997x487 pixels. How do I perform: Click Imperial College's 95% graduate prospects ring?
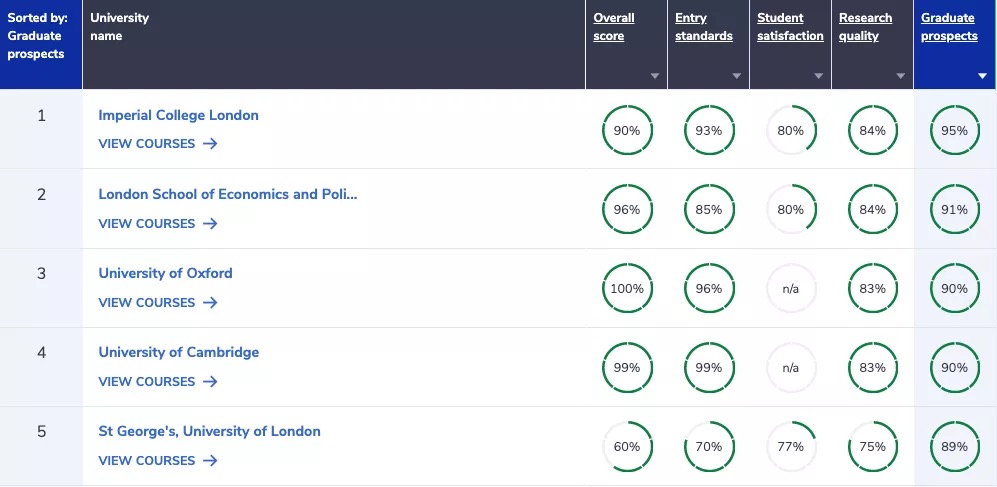point(954,130)
